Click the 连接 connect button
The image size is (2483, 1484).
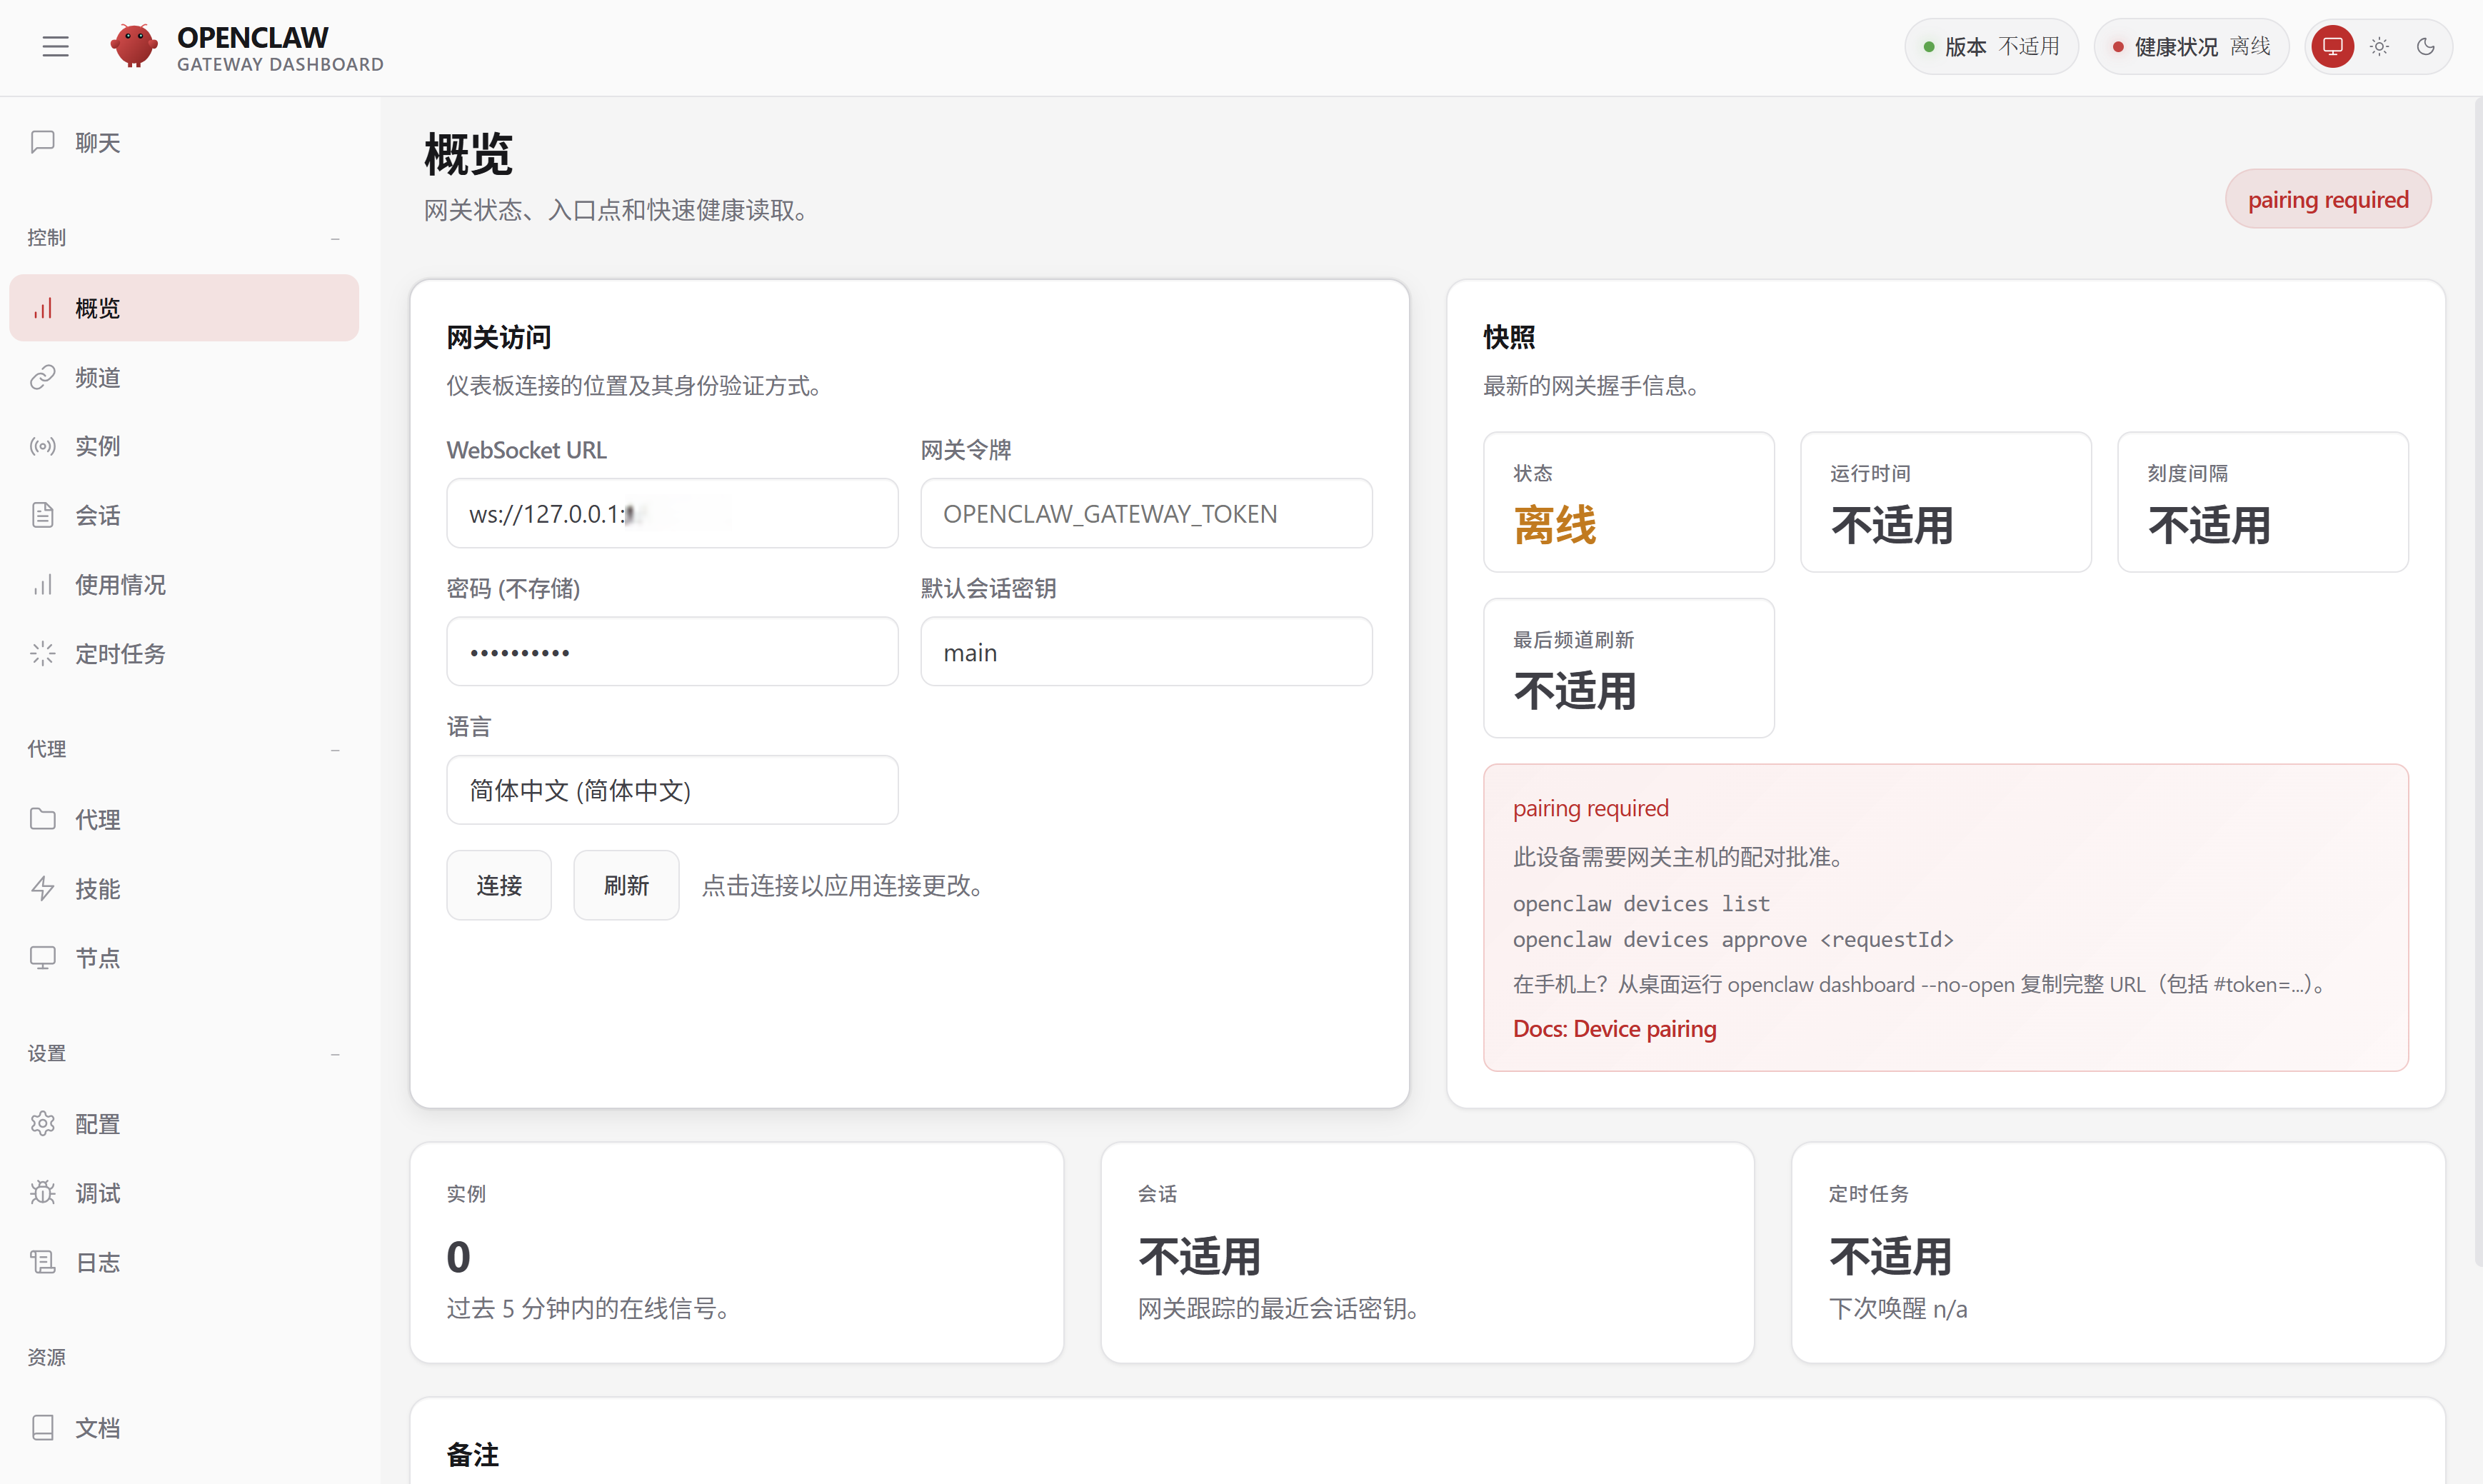point(498,885)
